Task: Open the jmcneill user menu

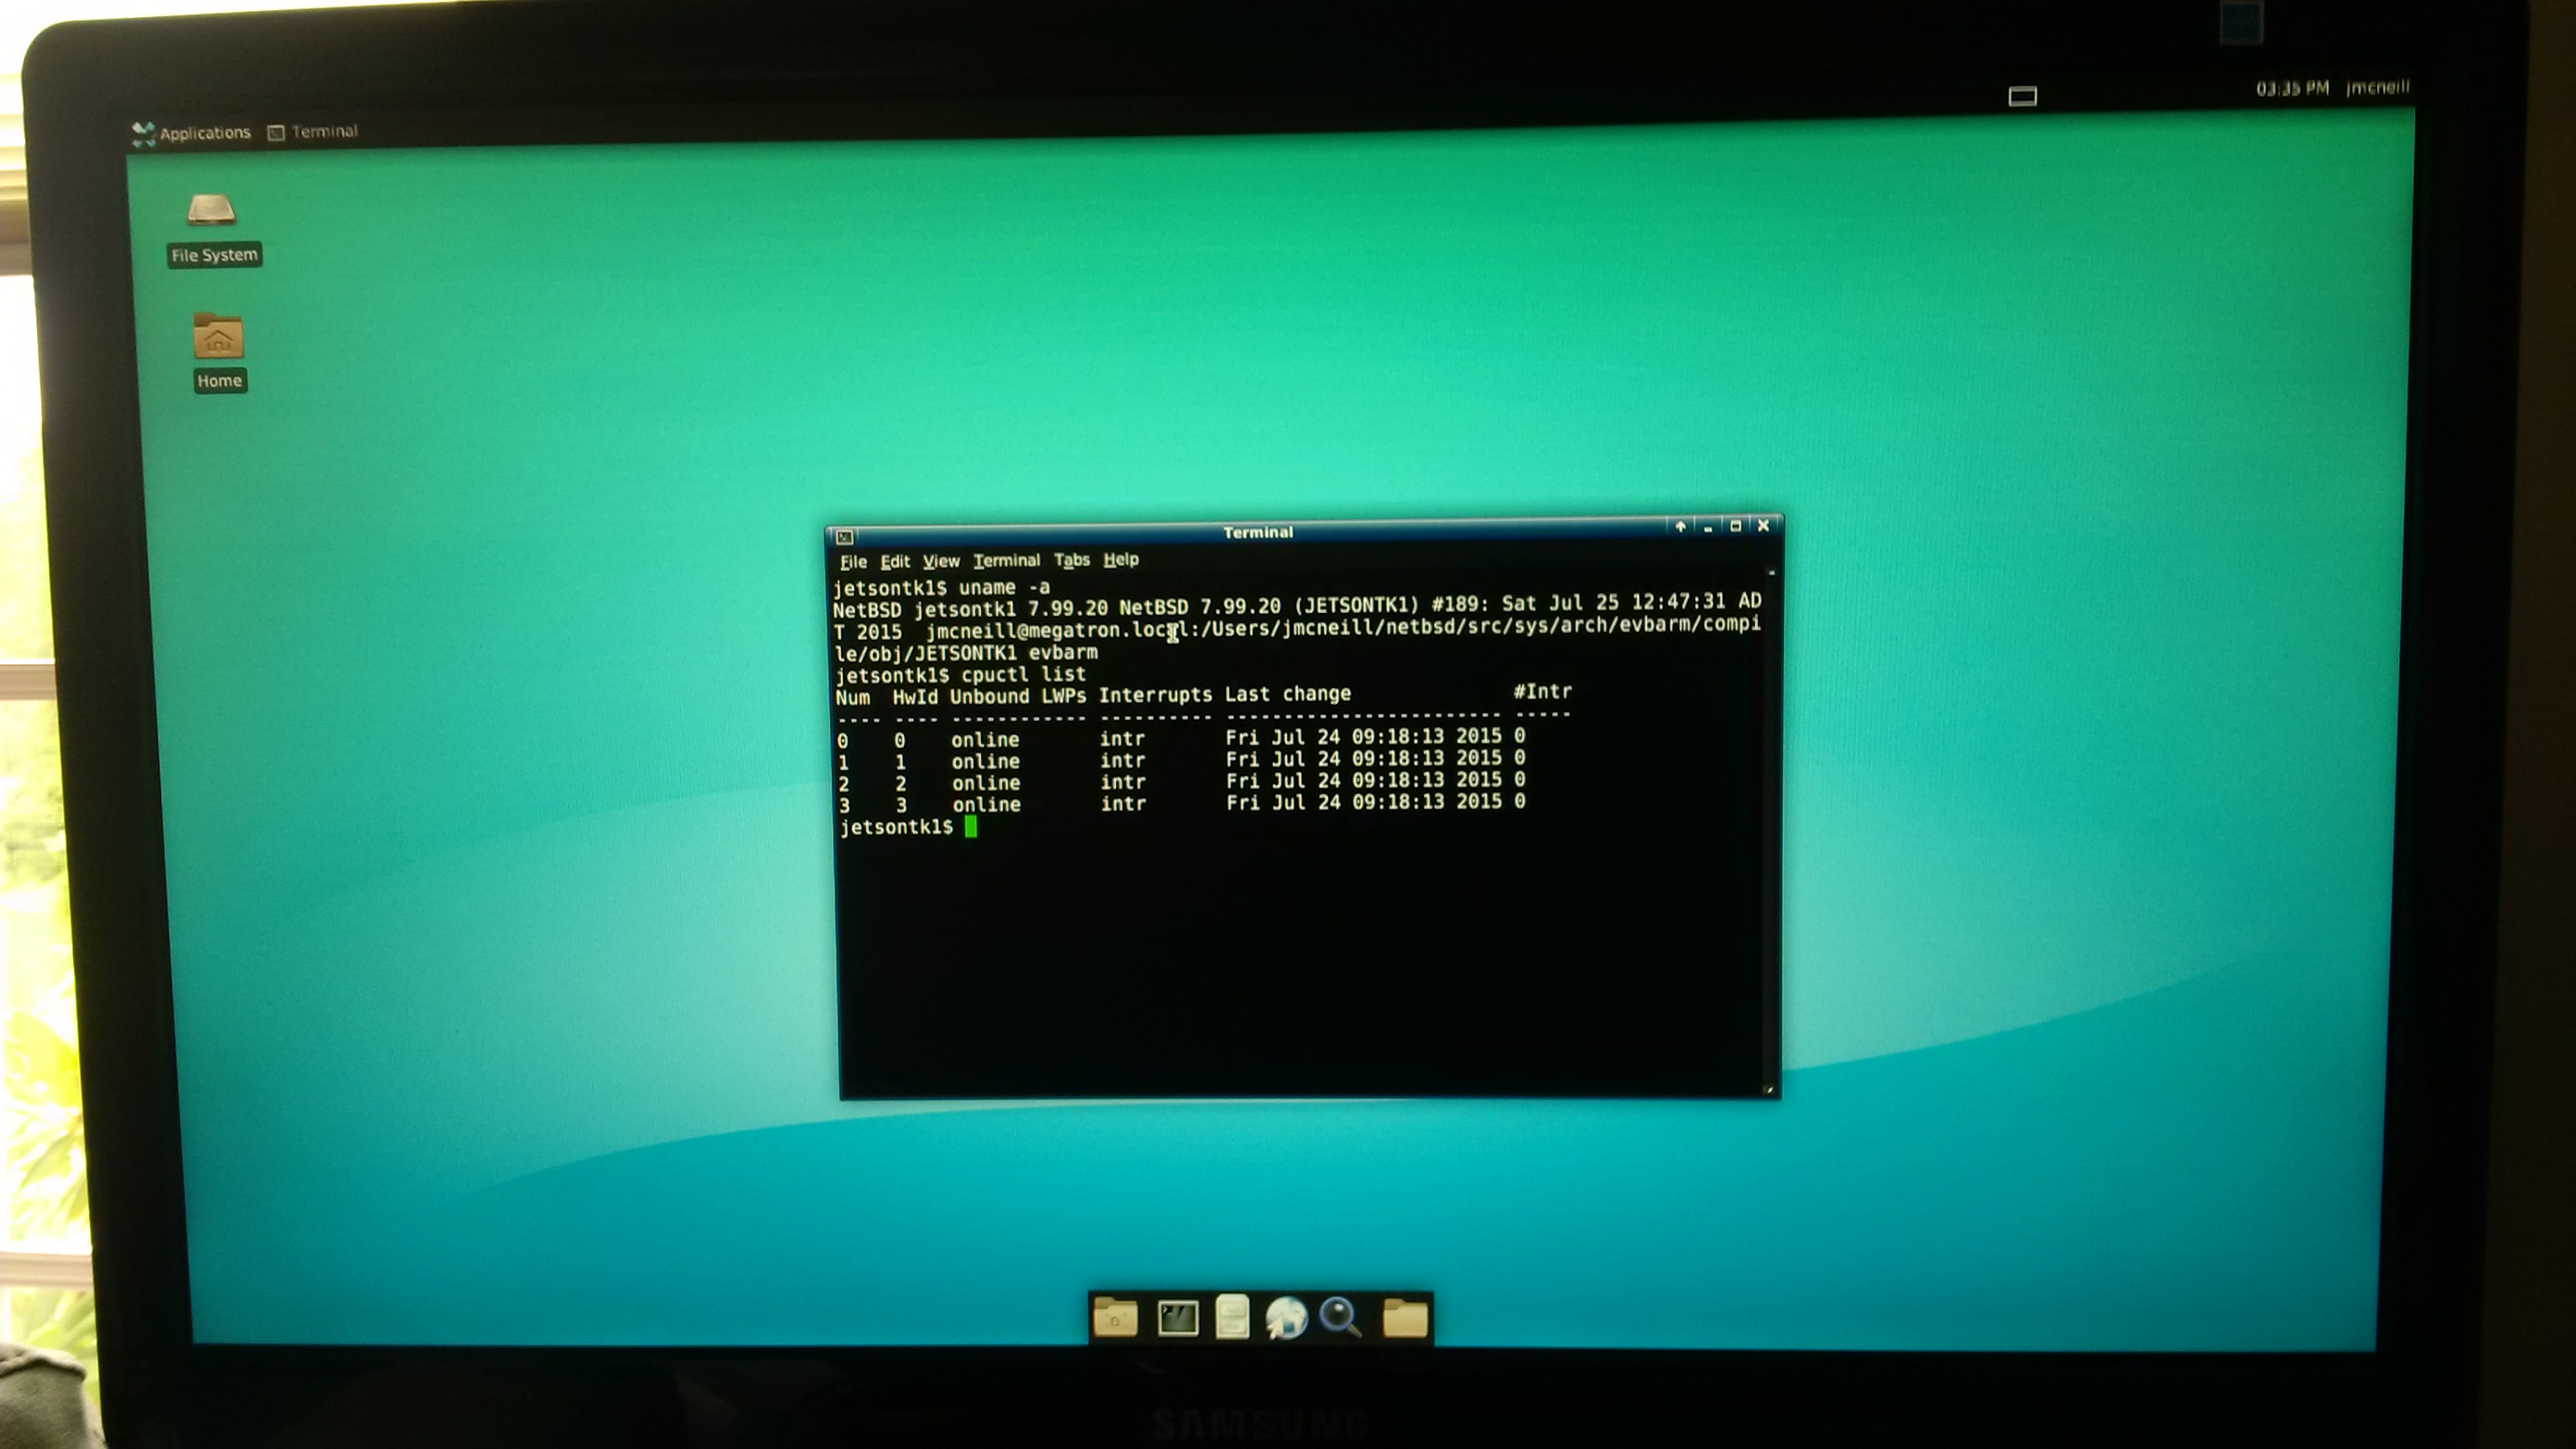Action: click(x=2377, y=88)
